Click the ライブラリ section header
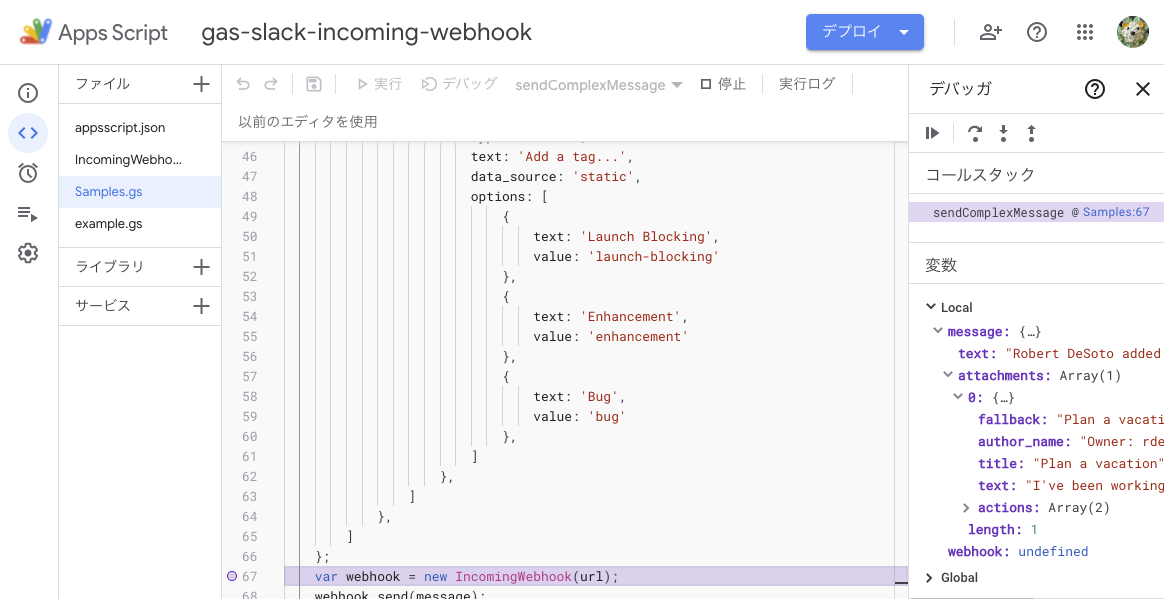Viewport: 1164px width, 599px height. 110,267
